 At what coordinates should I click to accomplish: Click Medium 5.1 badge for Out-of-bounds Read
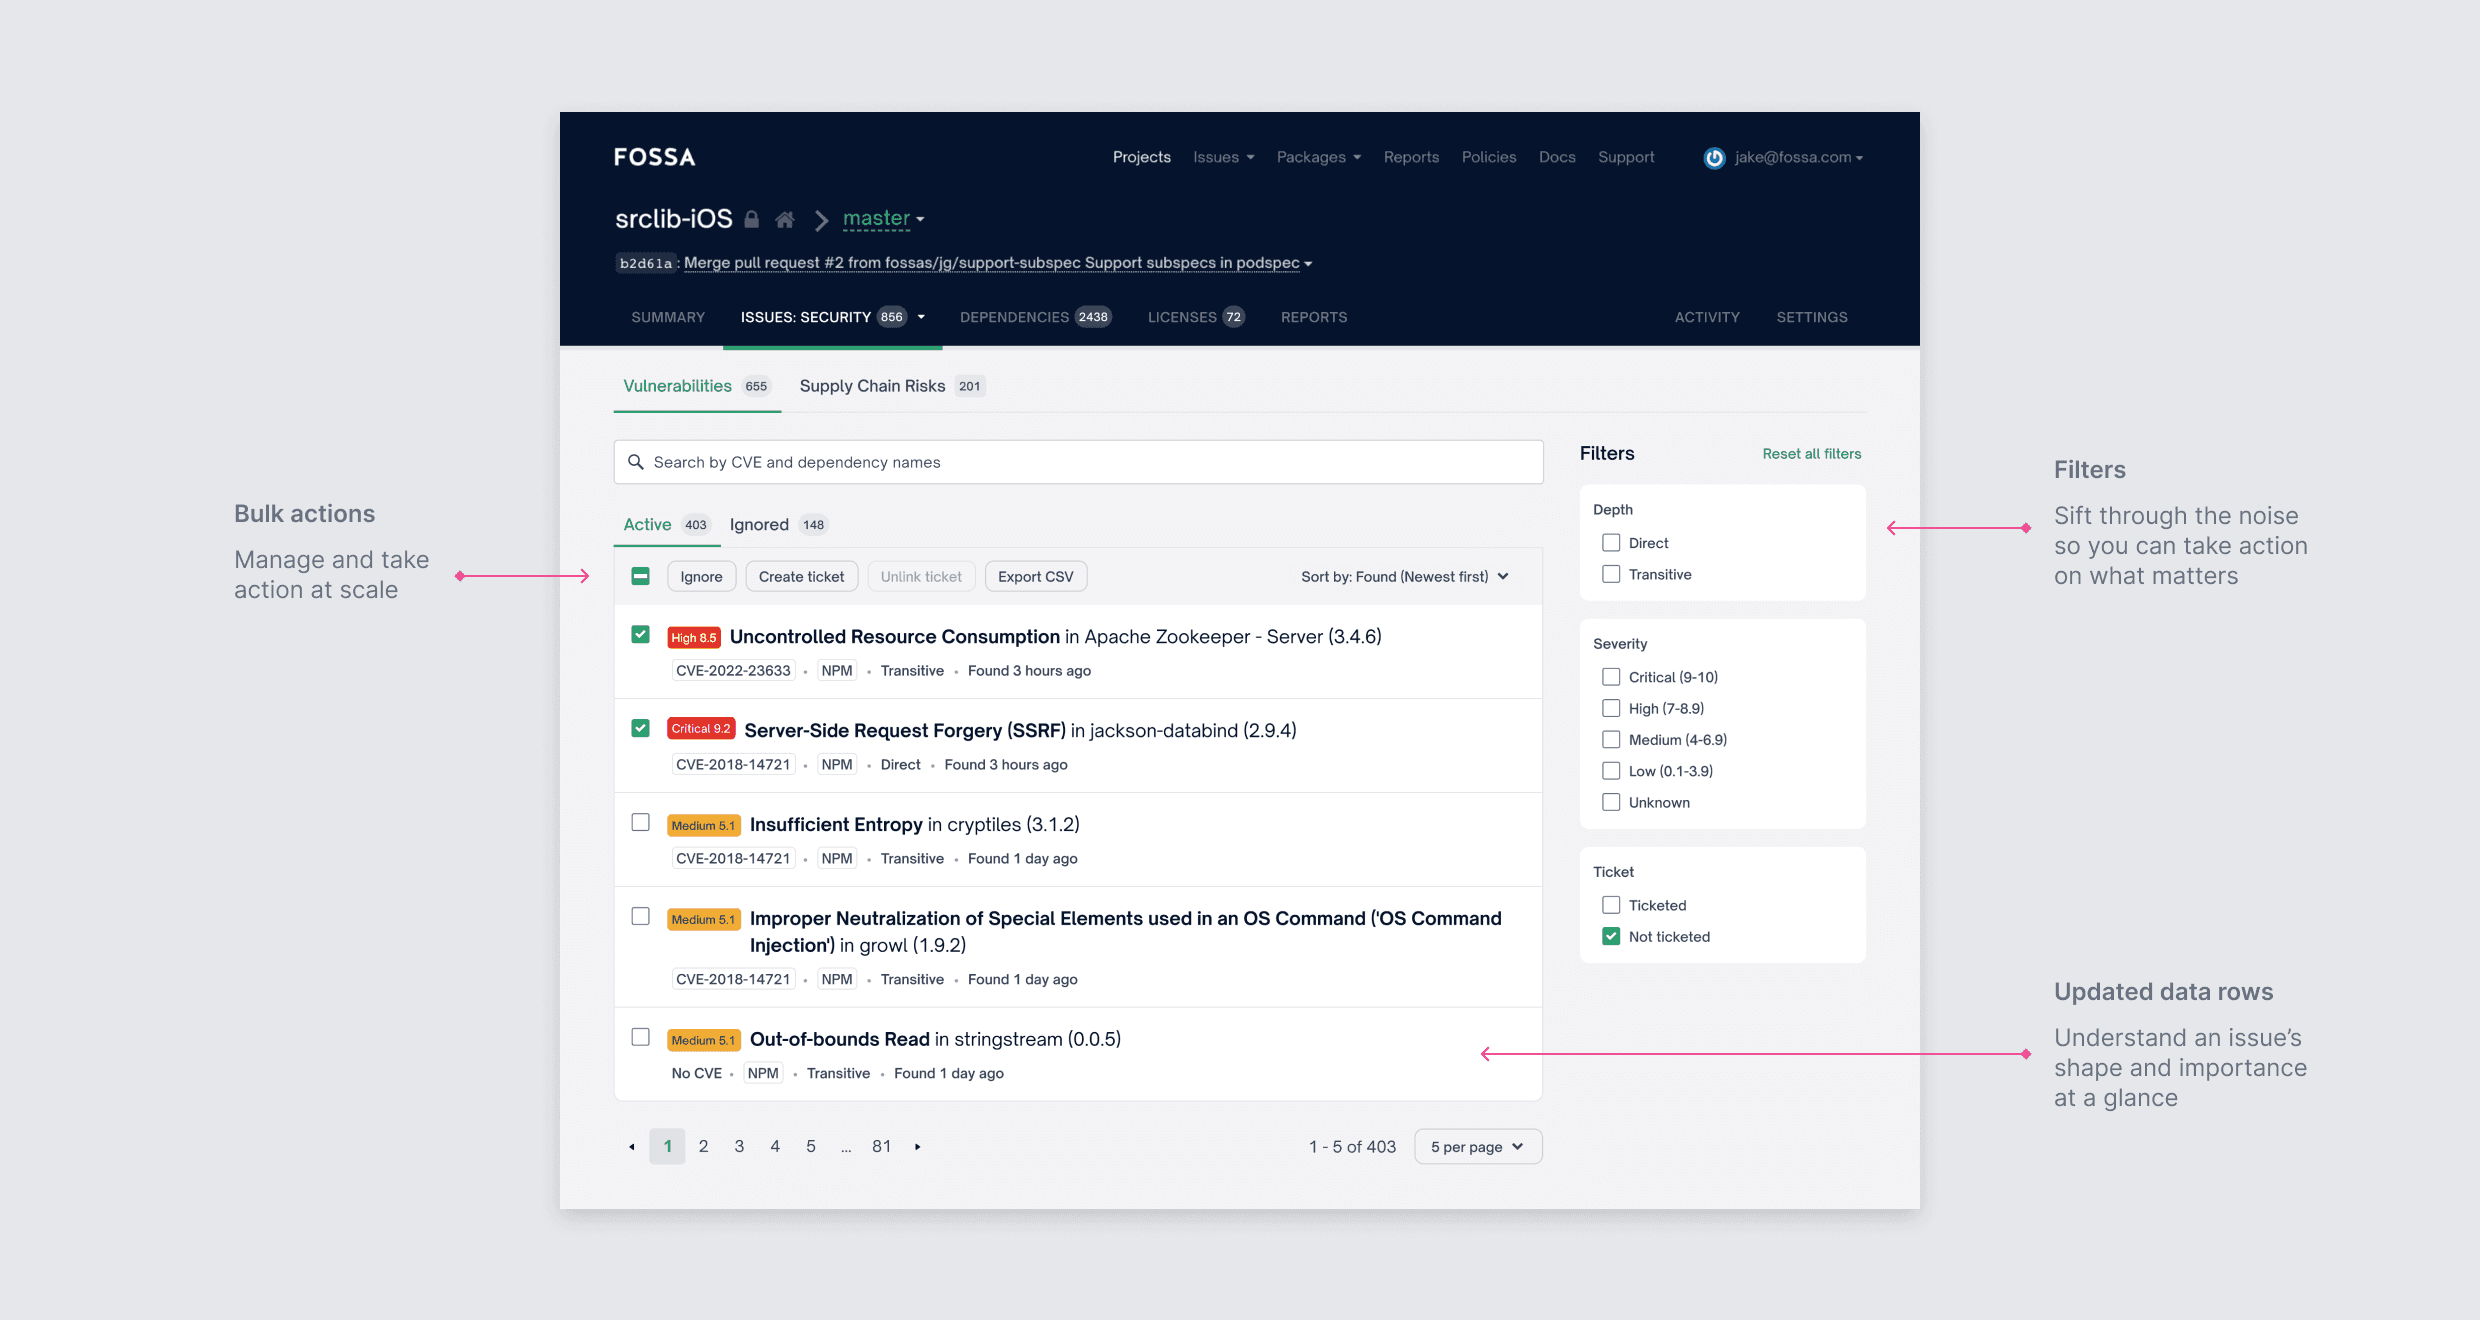pyautogui.click(x=703, y=1041)
